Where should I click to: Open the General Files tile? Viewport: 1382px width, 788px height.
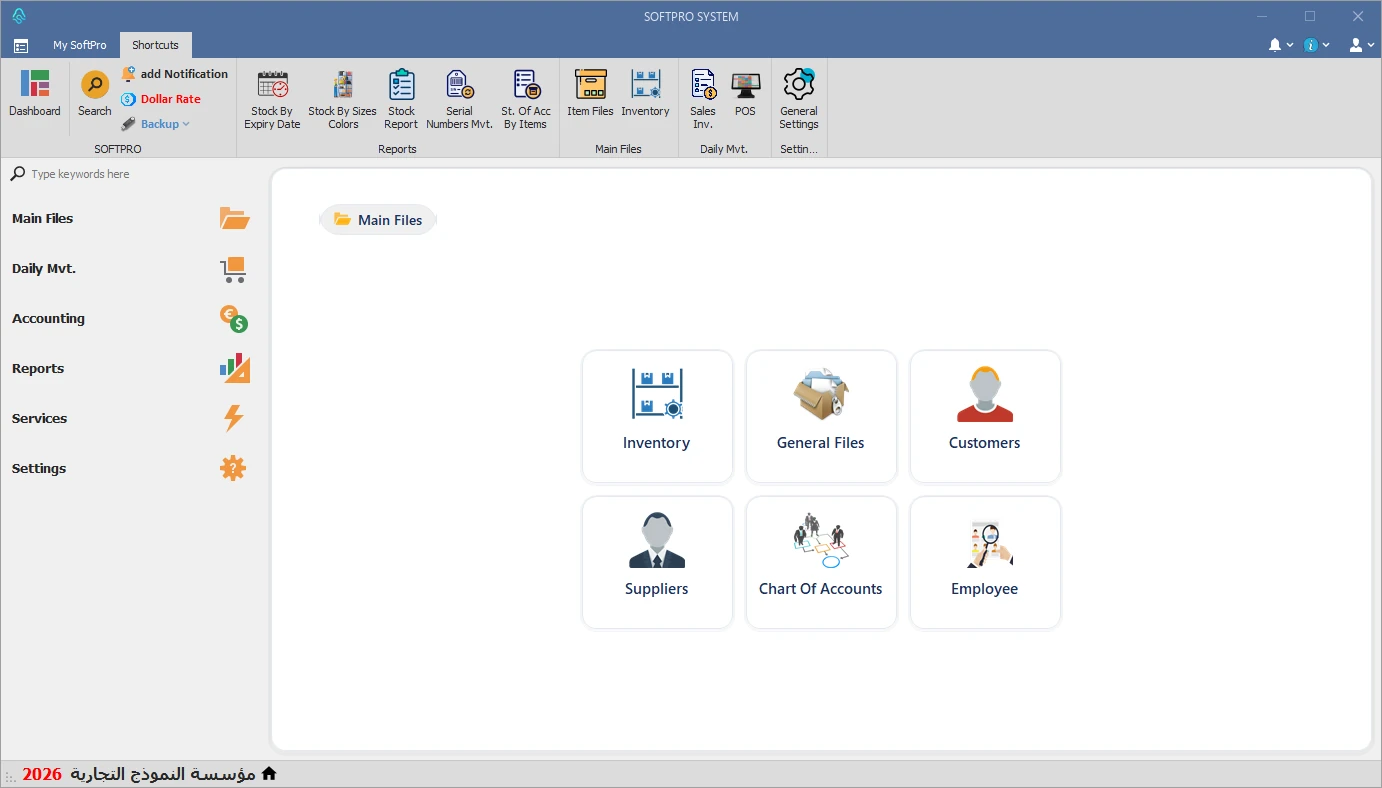[821, 416]
